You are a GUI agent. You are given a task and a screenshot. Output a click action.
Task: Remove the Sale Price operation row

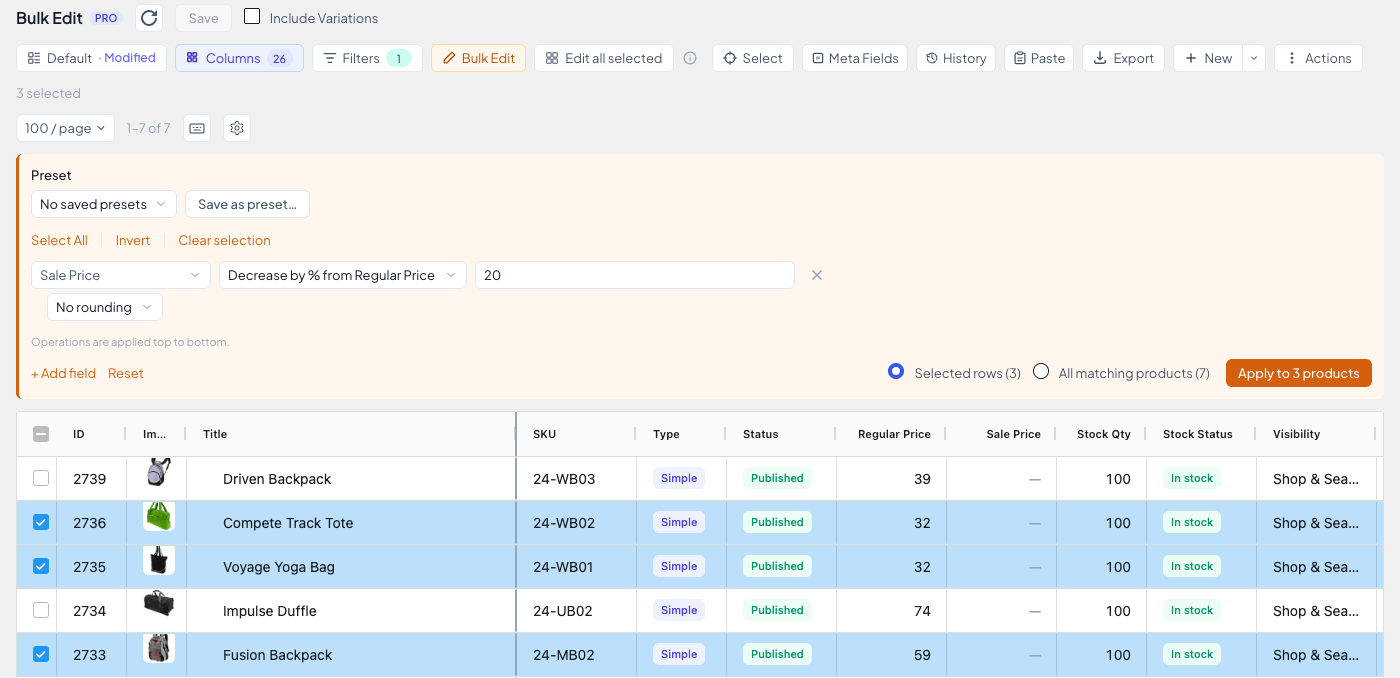pyautogui.click(x=817, y=275)
